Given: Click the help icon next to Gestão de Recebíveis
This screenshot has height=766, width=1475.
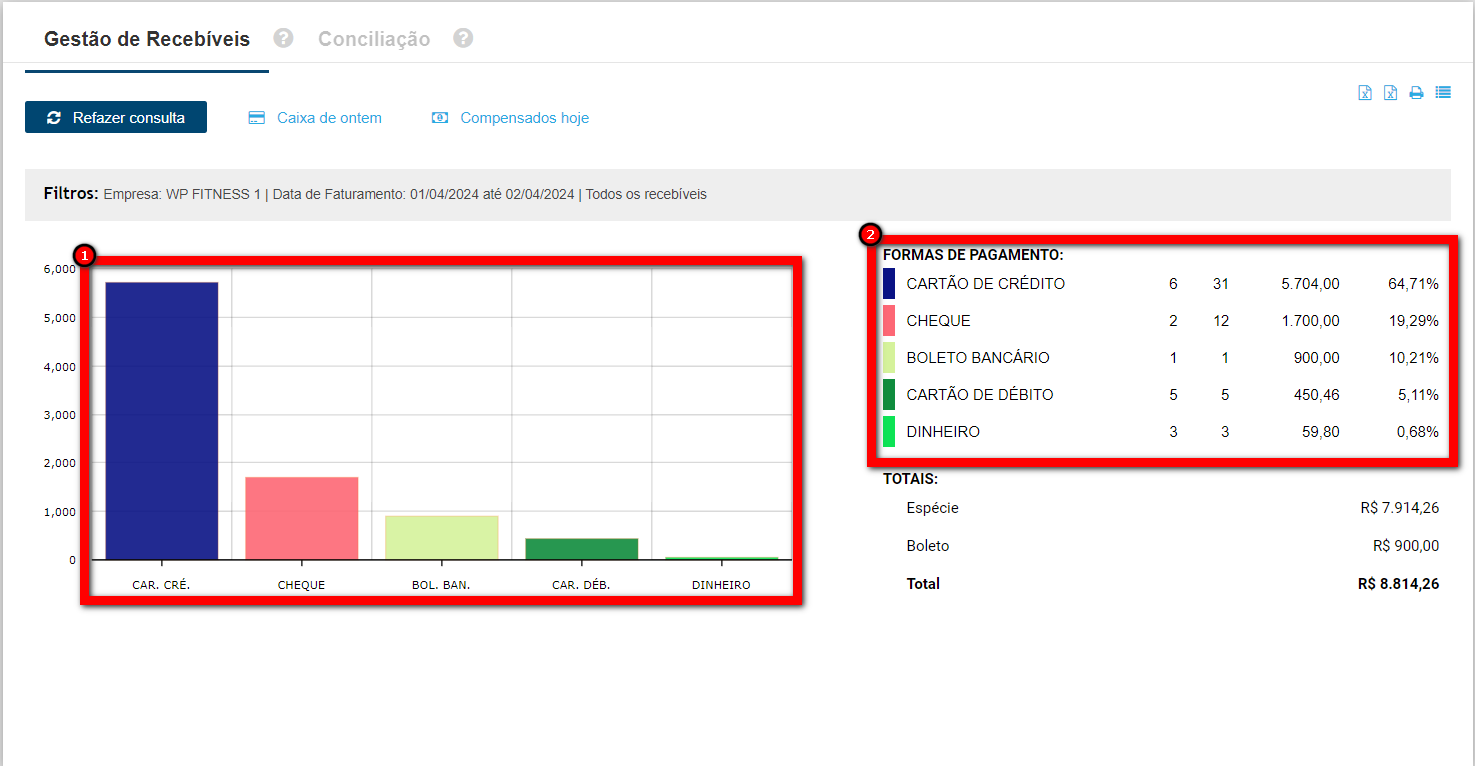Looking at the screenshot, I should click(x=283, y=38).
